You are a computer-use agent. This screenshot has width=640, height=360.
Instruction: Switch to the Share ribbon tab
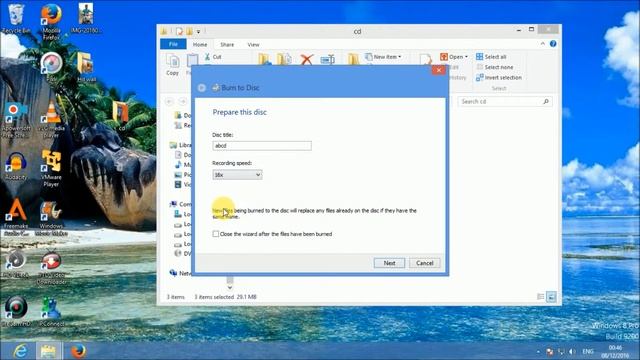227,44
